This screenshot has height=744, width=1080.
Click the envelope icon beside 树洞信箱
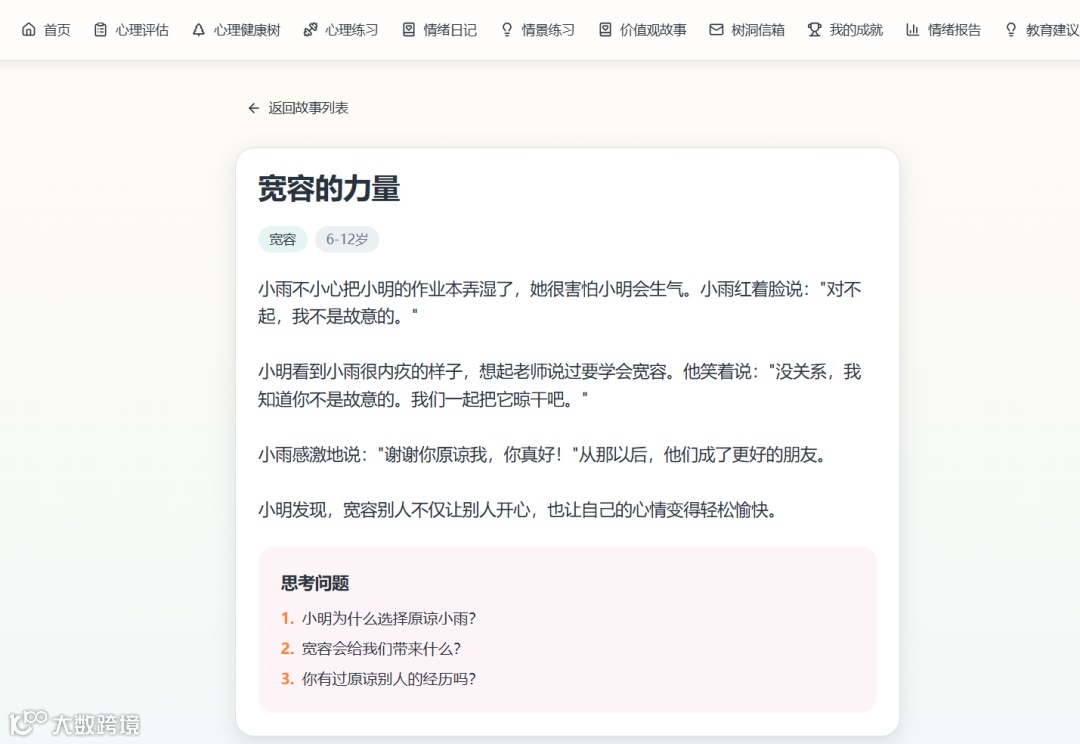(716, 30)
